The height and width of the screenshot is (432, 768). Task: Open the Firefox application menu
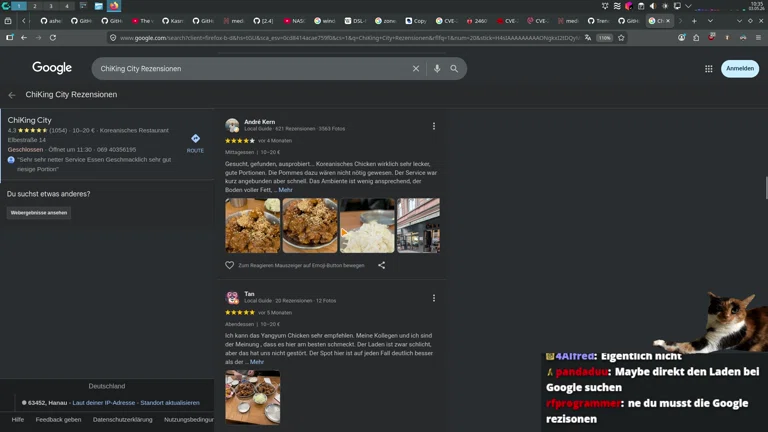point(758,38)
